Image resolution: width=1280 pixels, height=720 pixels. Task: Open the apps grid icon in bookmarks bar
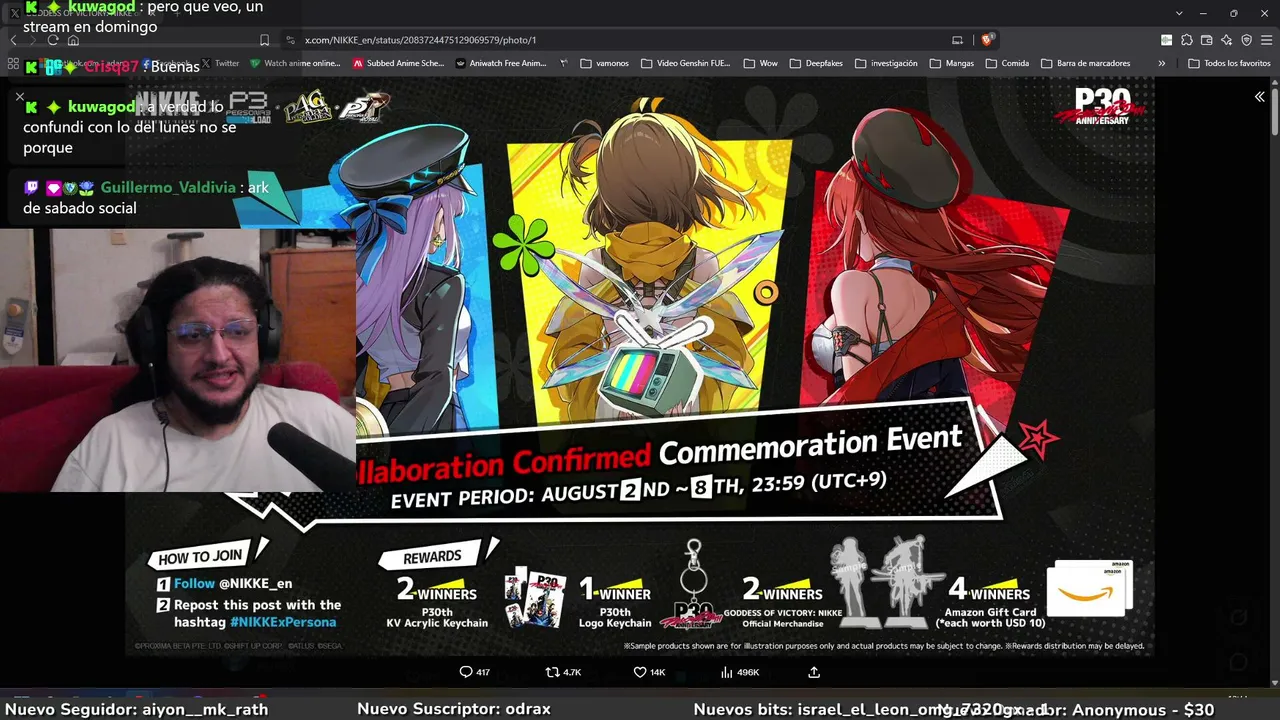click(x=14, y=64)
